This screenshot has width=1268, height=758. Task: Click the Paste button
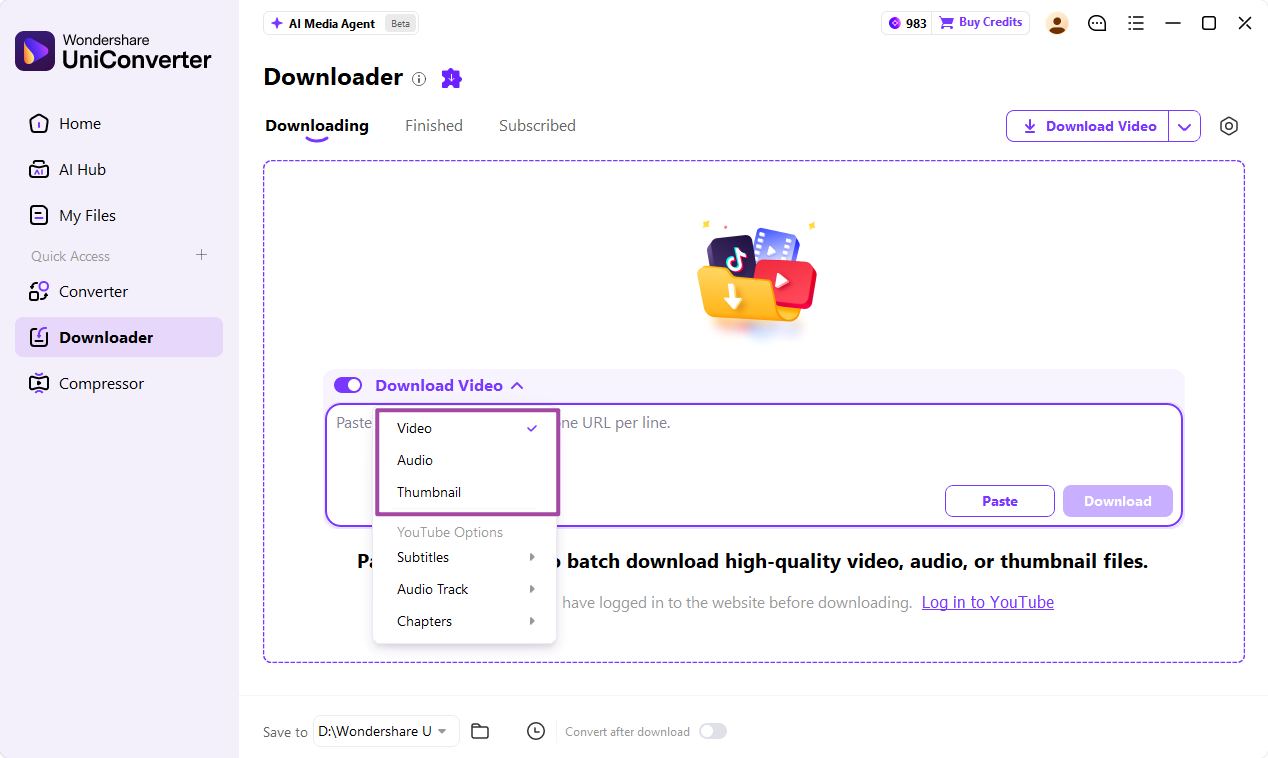pyautogui.click(x=1000, y=501)
